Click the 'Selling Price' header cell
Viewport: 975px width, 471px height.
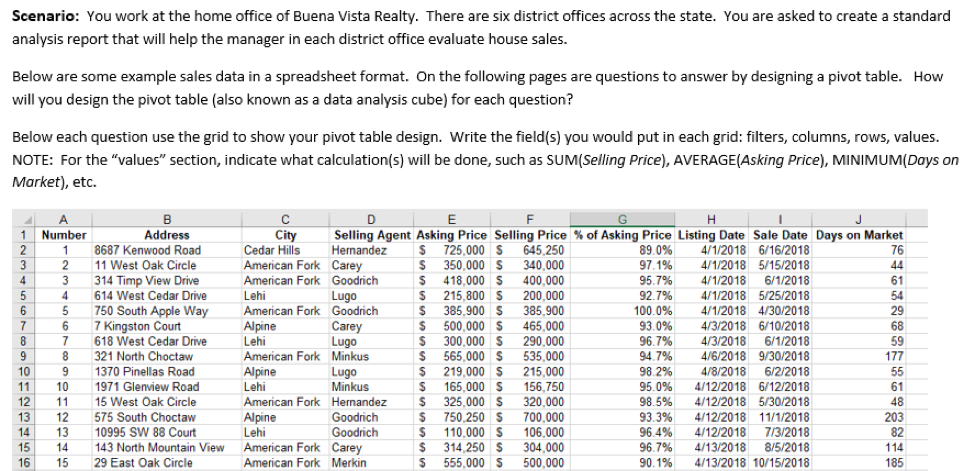530,235
